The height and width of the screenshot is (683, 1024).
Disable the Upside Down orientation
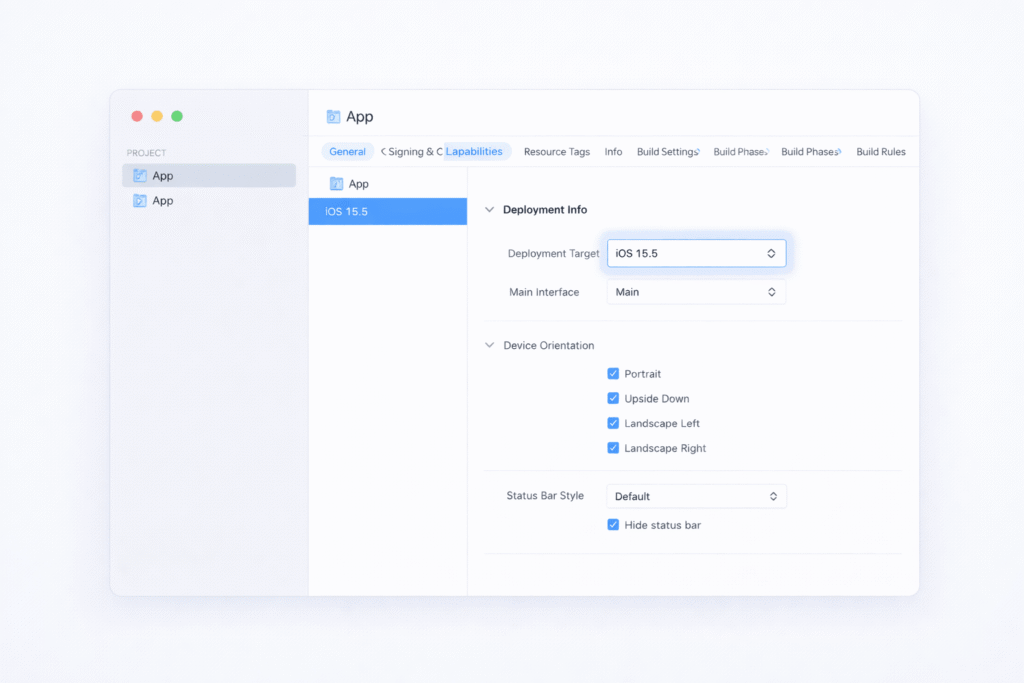click(613, 398)
